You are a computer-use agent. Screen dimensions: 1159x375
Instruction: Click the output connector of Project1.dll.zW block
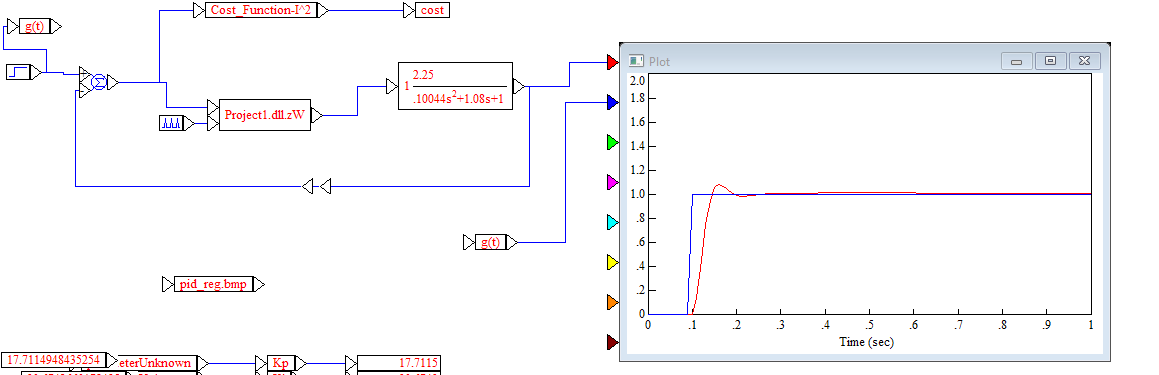coord(316,115)
